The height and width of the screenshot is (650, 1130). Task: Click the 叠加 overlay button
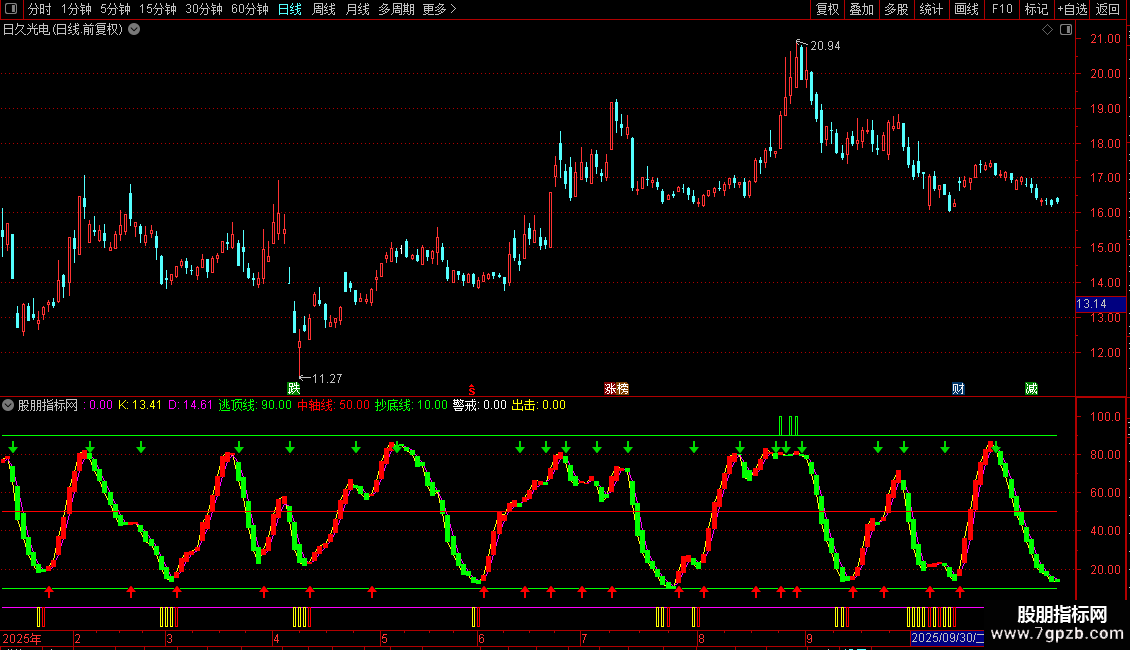[861, 9]
